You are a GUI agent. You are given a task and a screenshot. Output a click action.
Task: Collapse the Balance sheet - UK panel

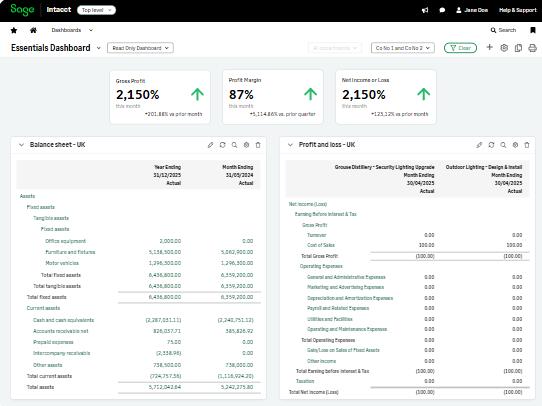click(21, 145)
